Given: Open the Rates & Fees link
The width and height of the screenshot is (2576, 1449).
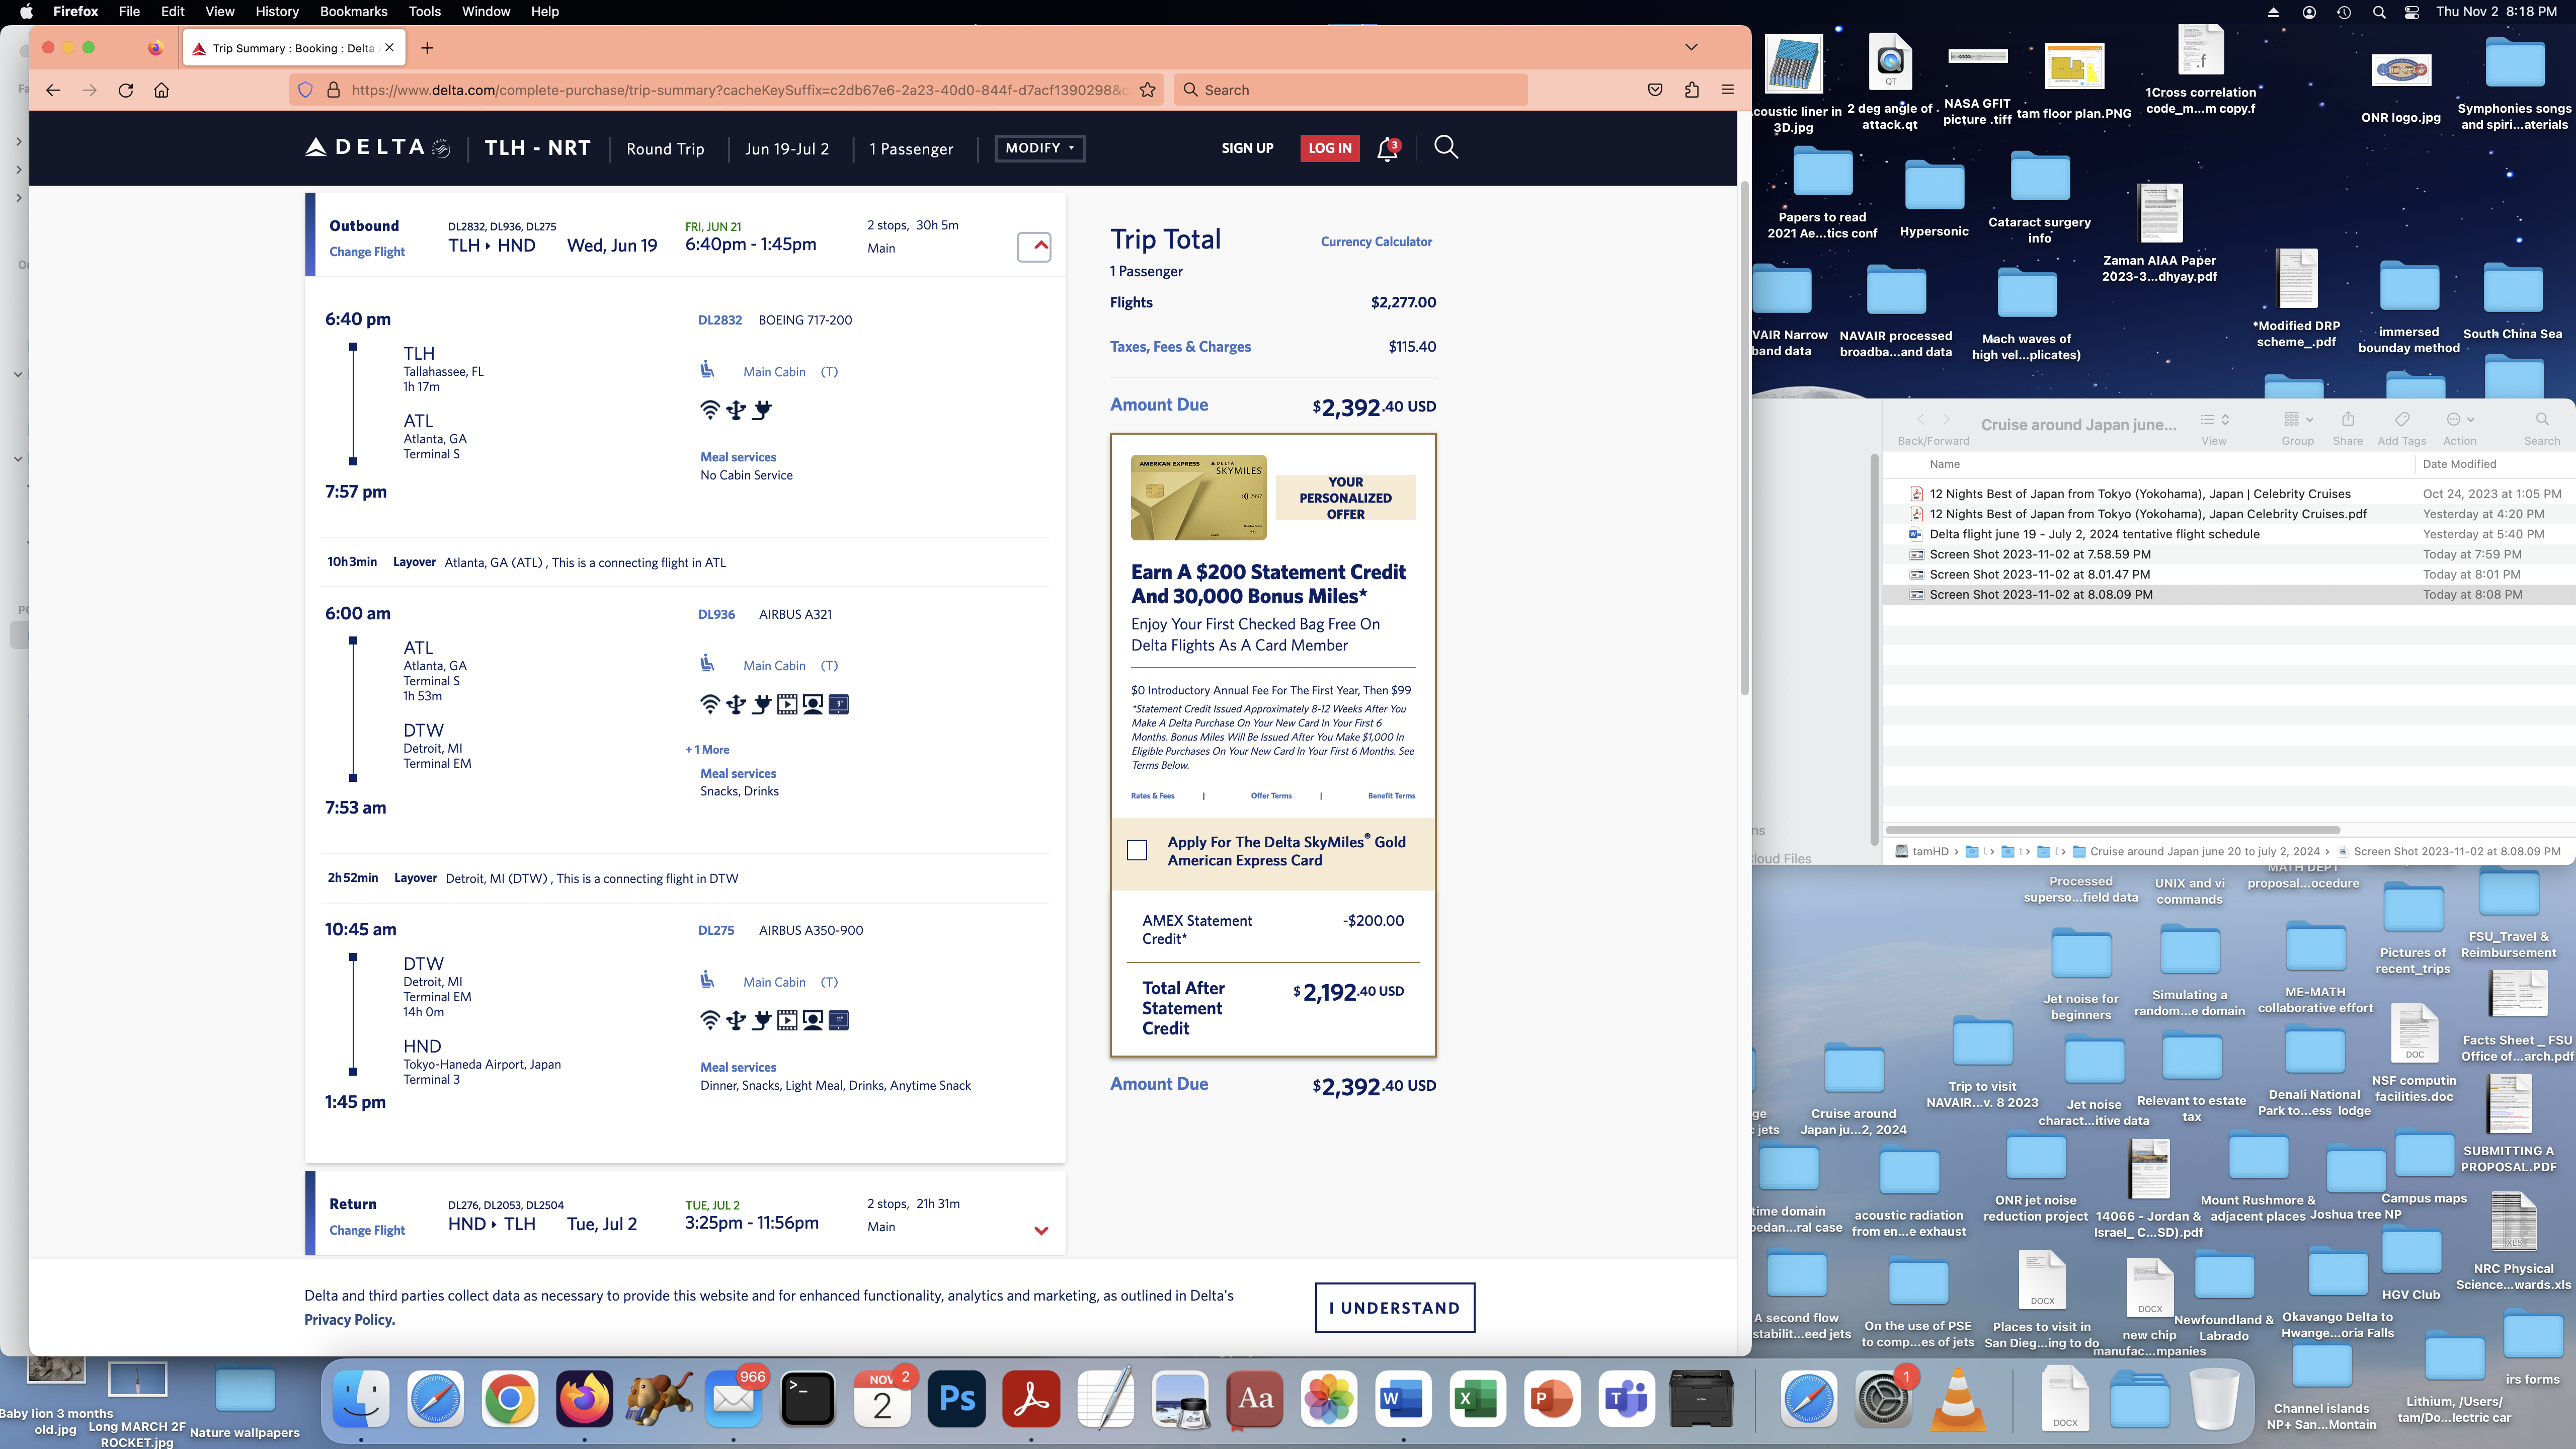Looking at the screenshot, I should click(x=1152, y=796).
